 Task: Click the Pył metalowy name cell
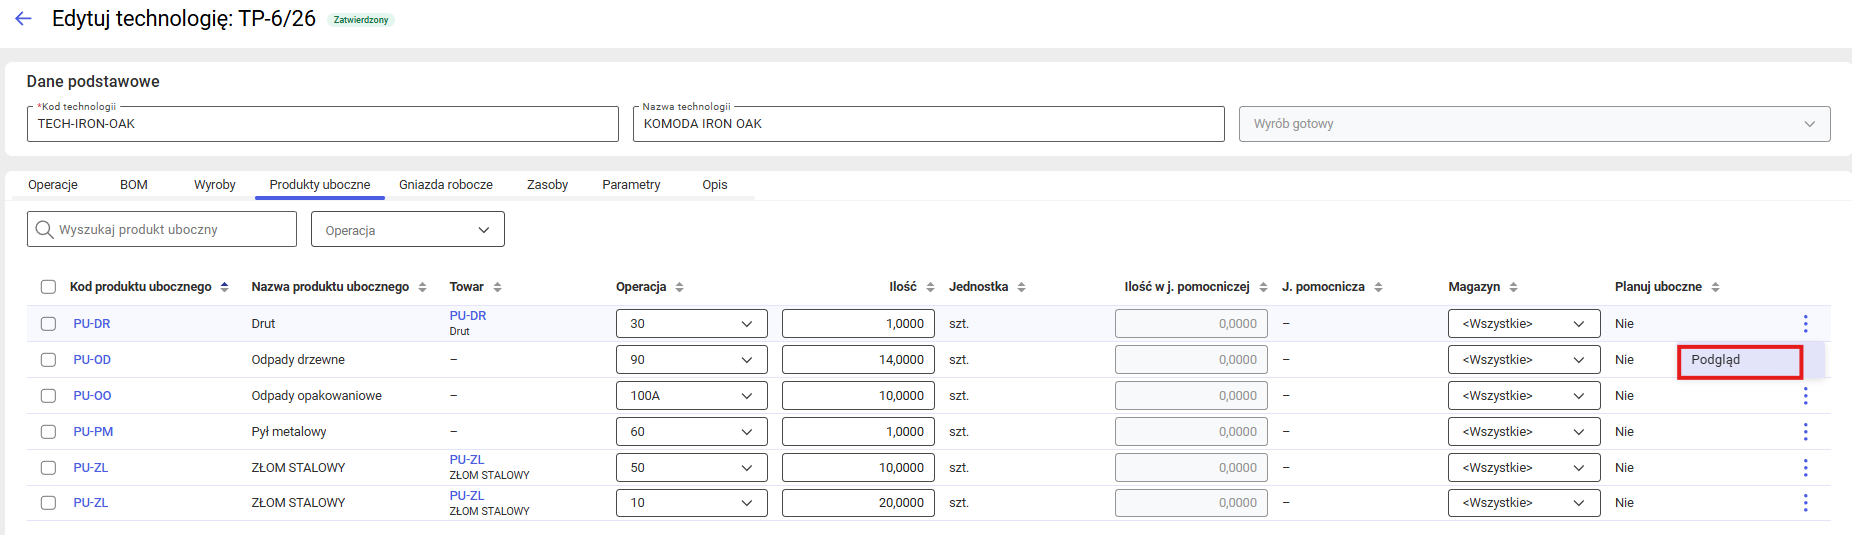tap(289, 432)
